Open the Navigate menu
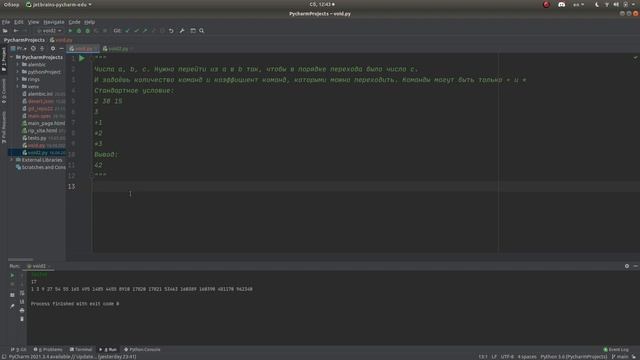 coord(53,22)
